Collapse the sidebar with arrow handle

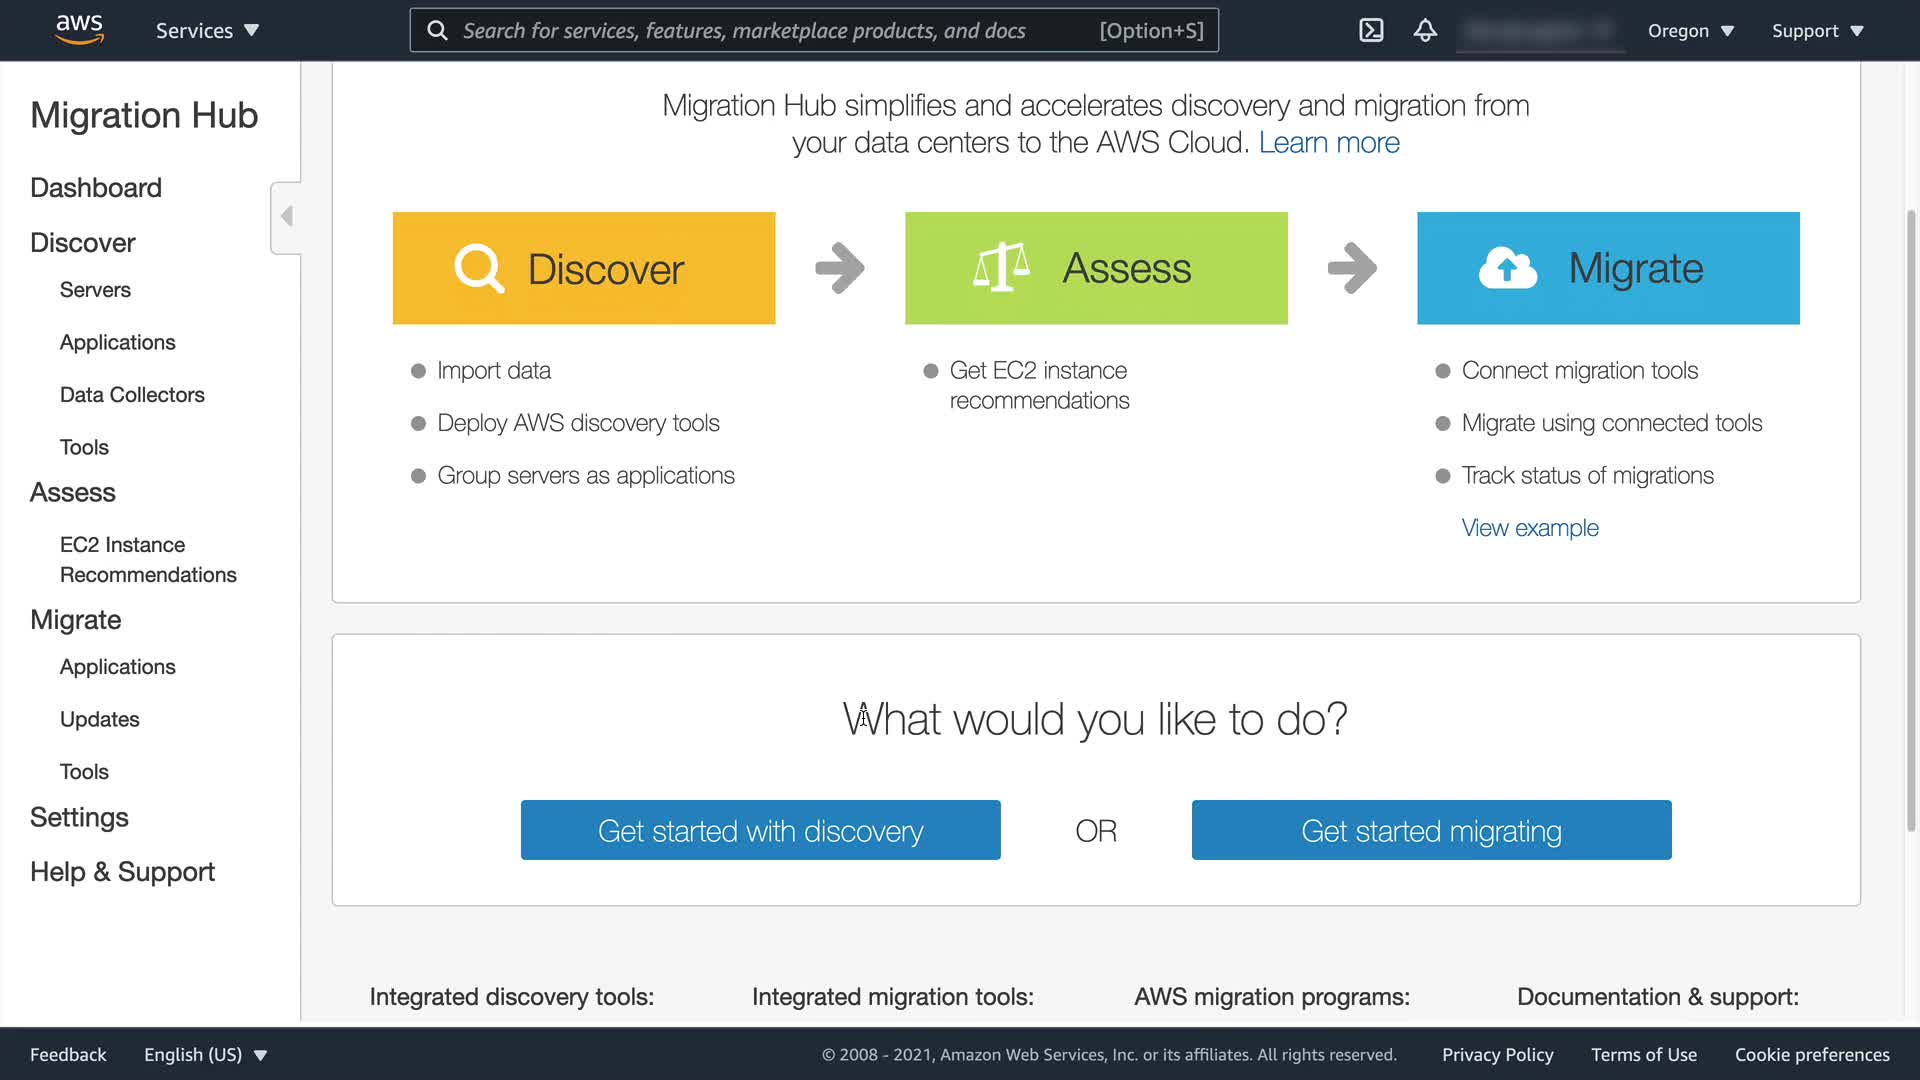click(x=287, y=217)
